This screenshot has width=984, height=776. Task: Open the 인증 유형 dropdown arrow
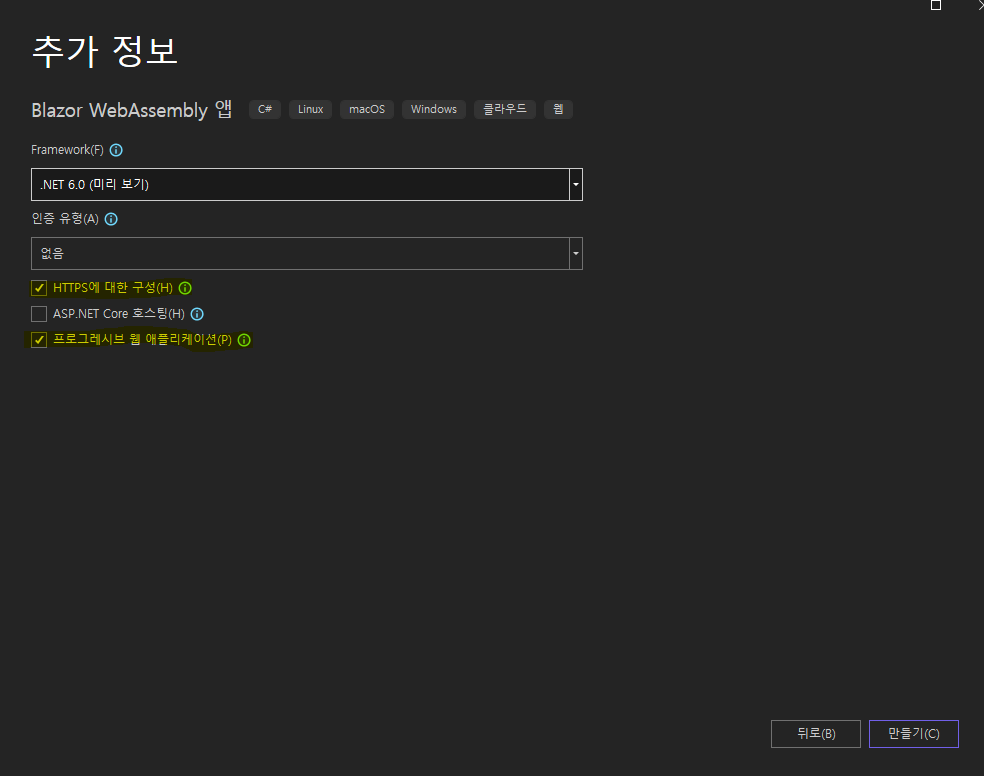coord(575,253)
